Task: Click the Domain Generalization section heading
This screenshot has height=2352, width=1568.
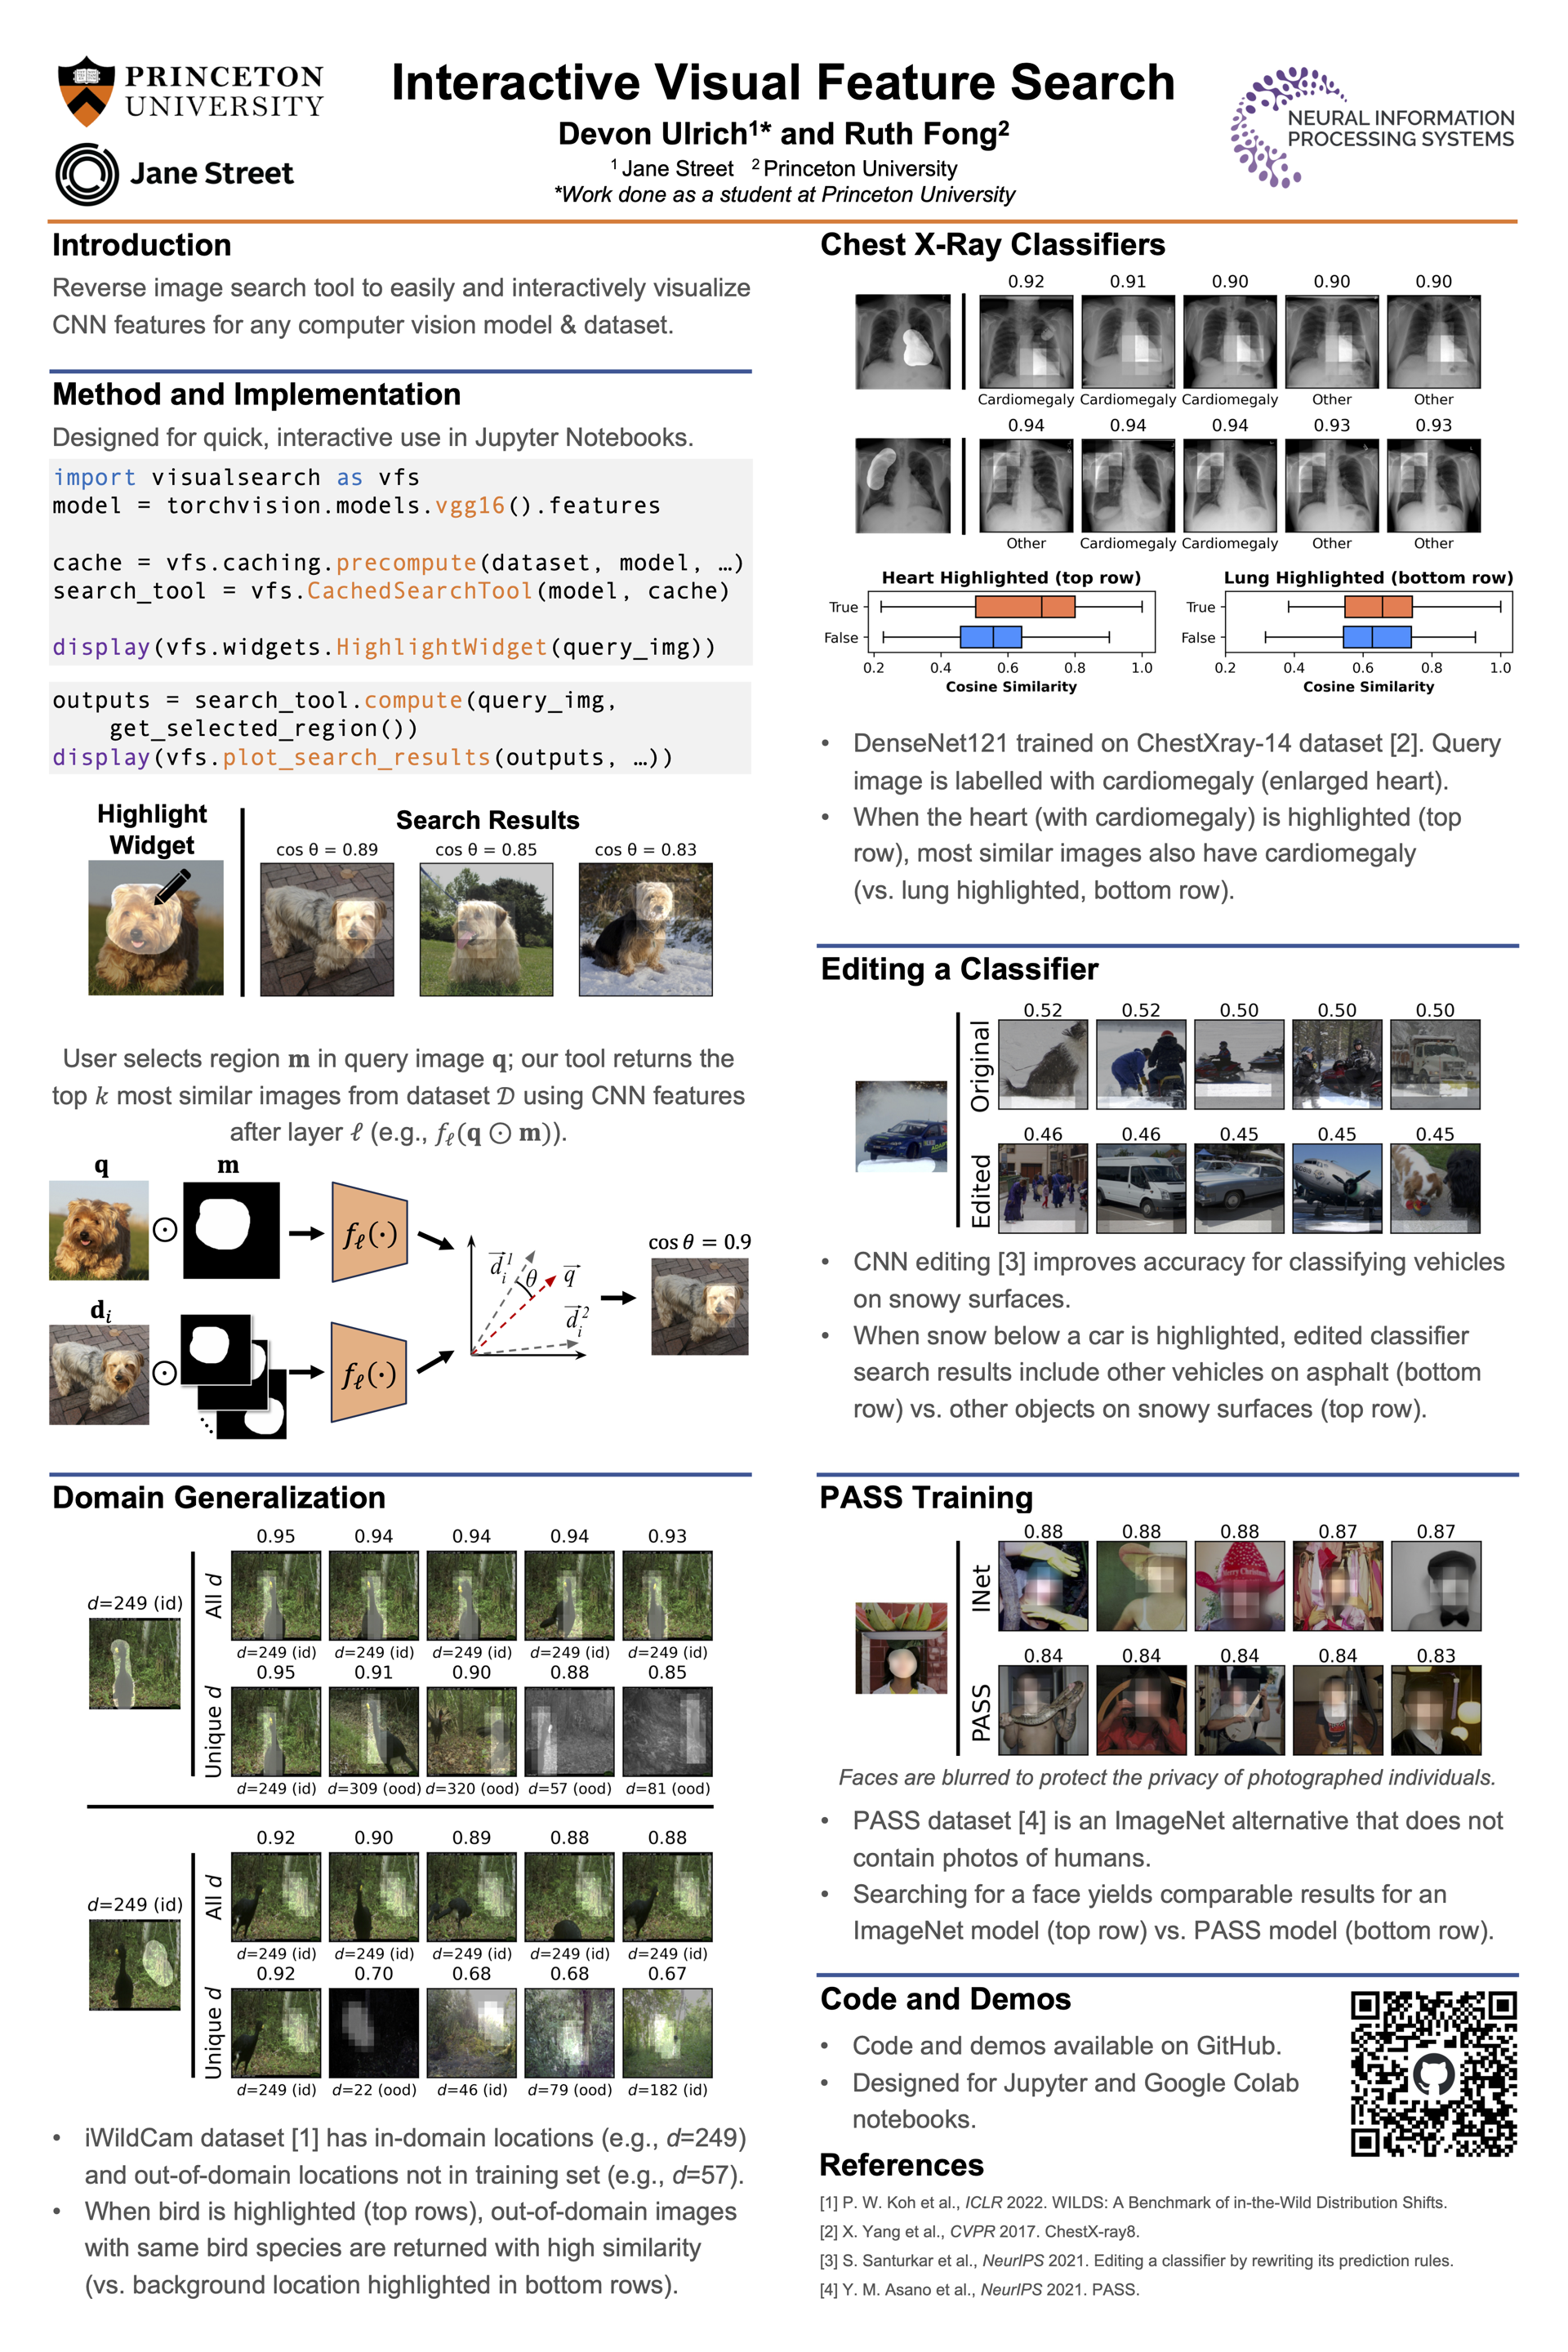Action: pyautogui.click(x=219, y=1497)
